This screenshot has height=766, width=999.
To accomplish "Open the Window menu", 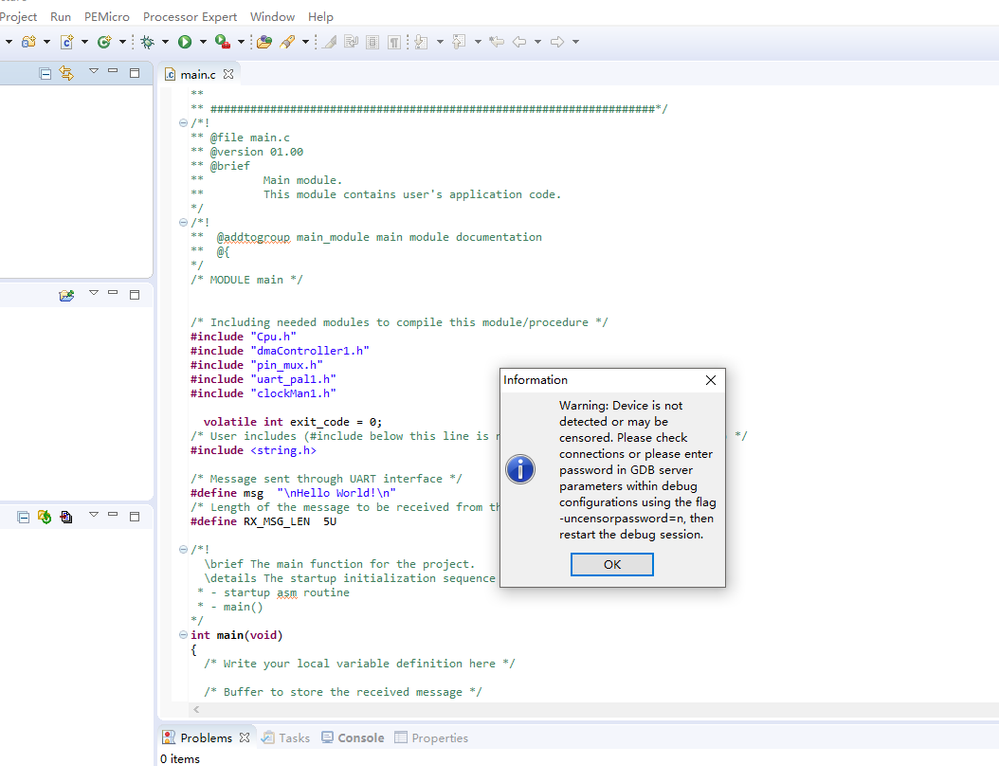I will coord(273,17).
